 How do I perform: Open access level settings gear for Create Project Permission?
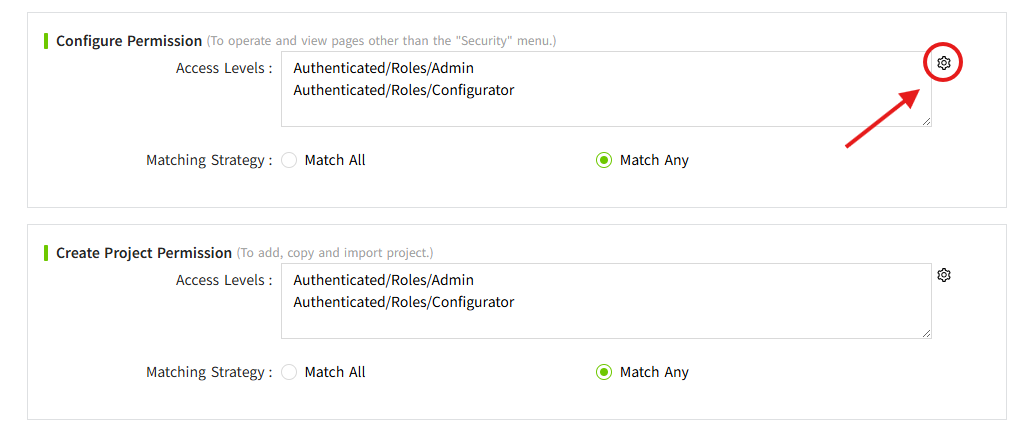(x=943, y=275)
